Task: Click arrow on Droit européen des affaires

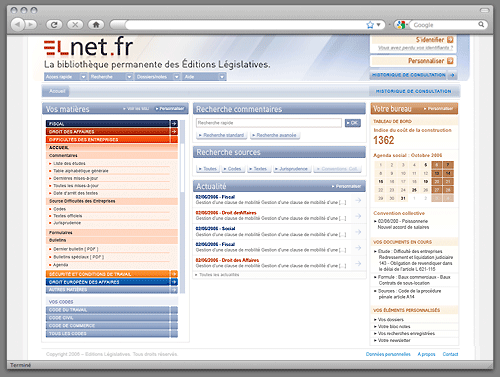Action: (x=174, y=282)
